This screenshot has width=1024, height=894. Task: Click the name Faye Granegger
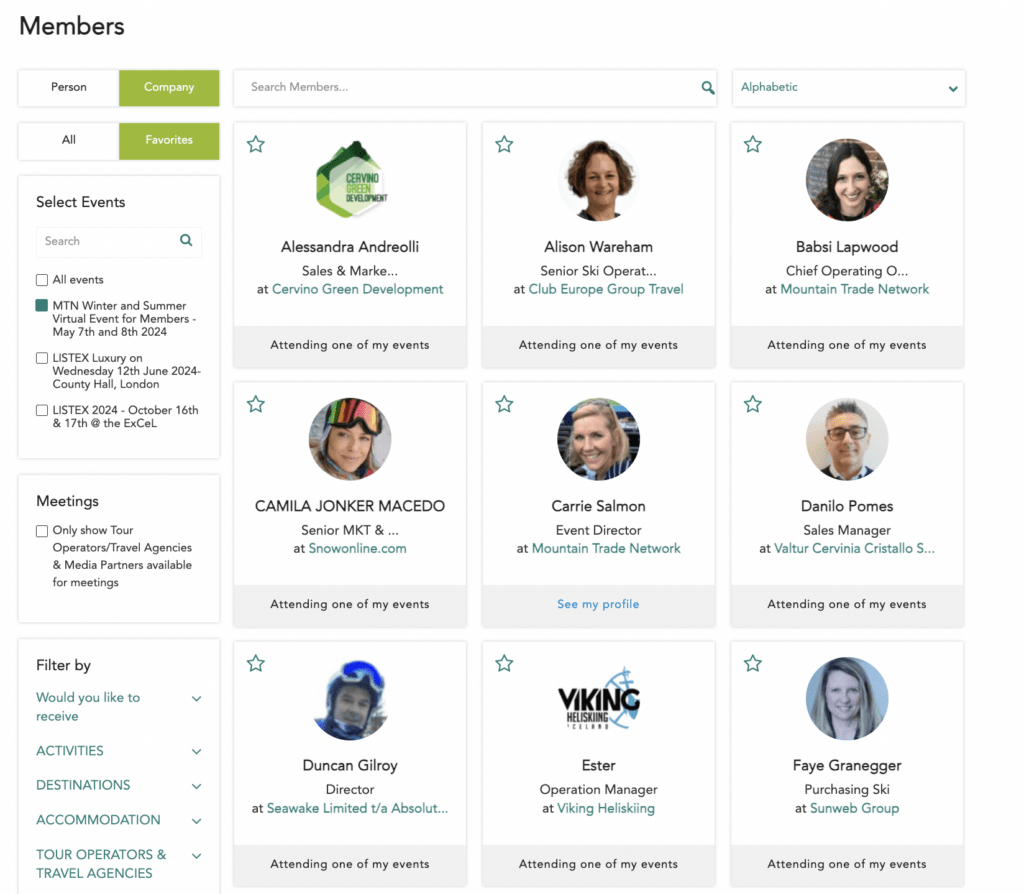pos(847,765)
